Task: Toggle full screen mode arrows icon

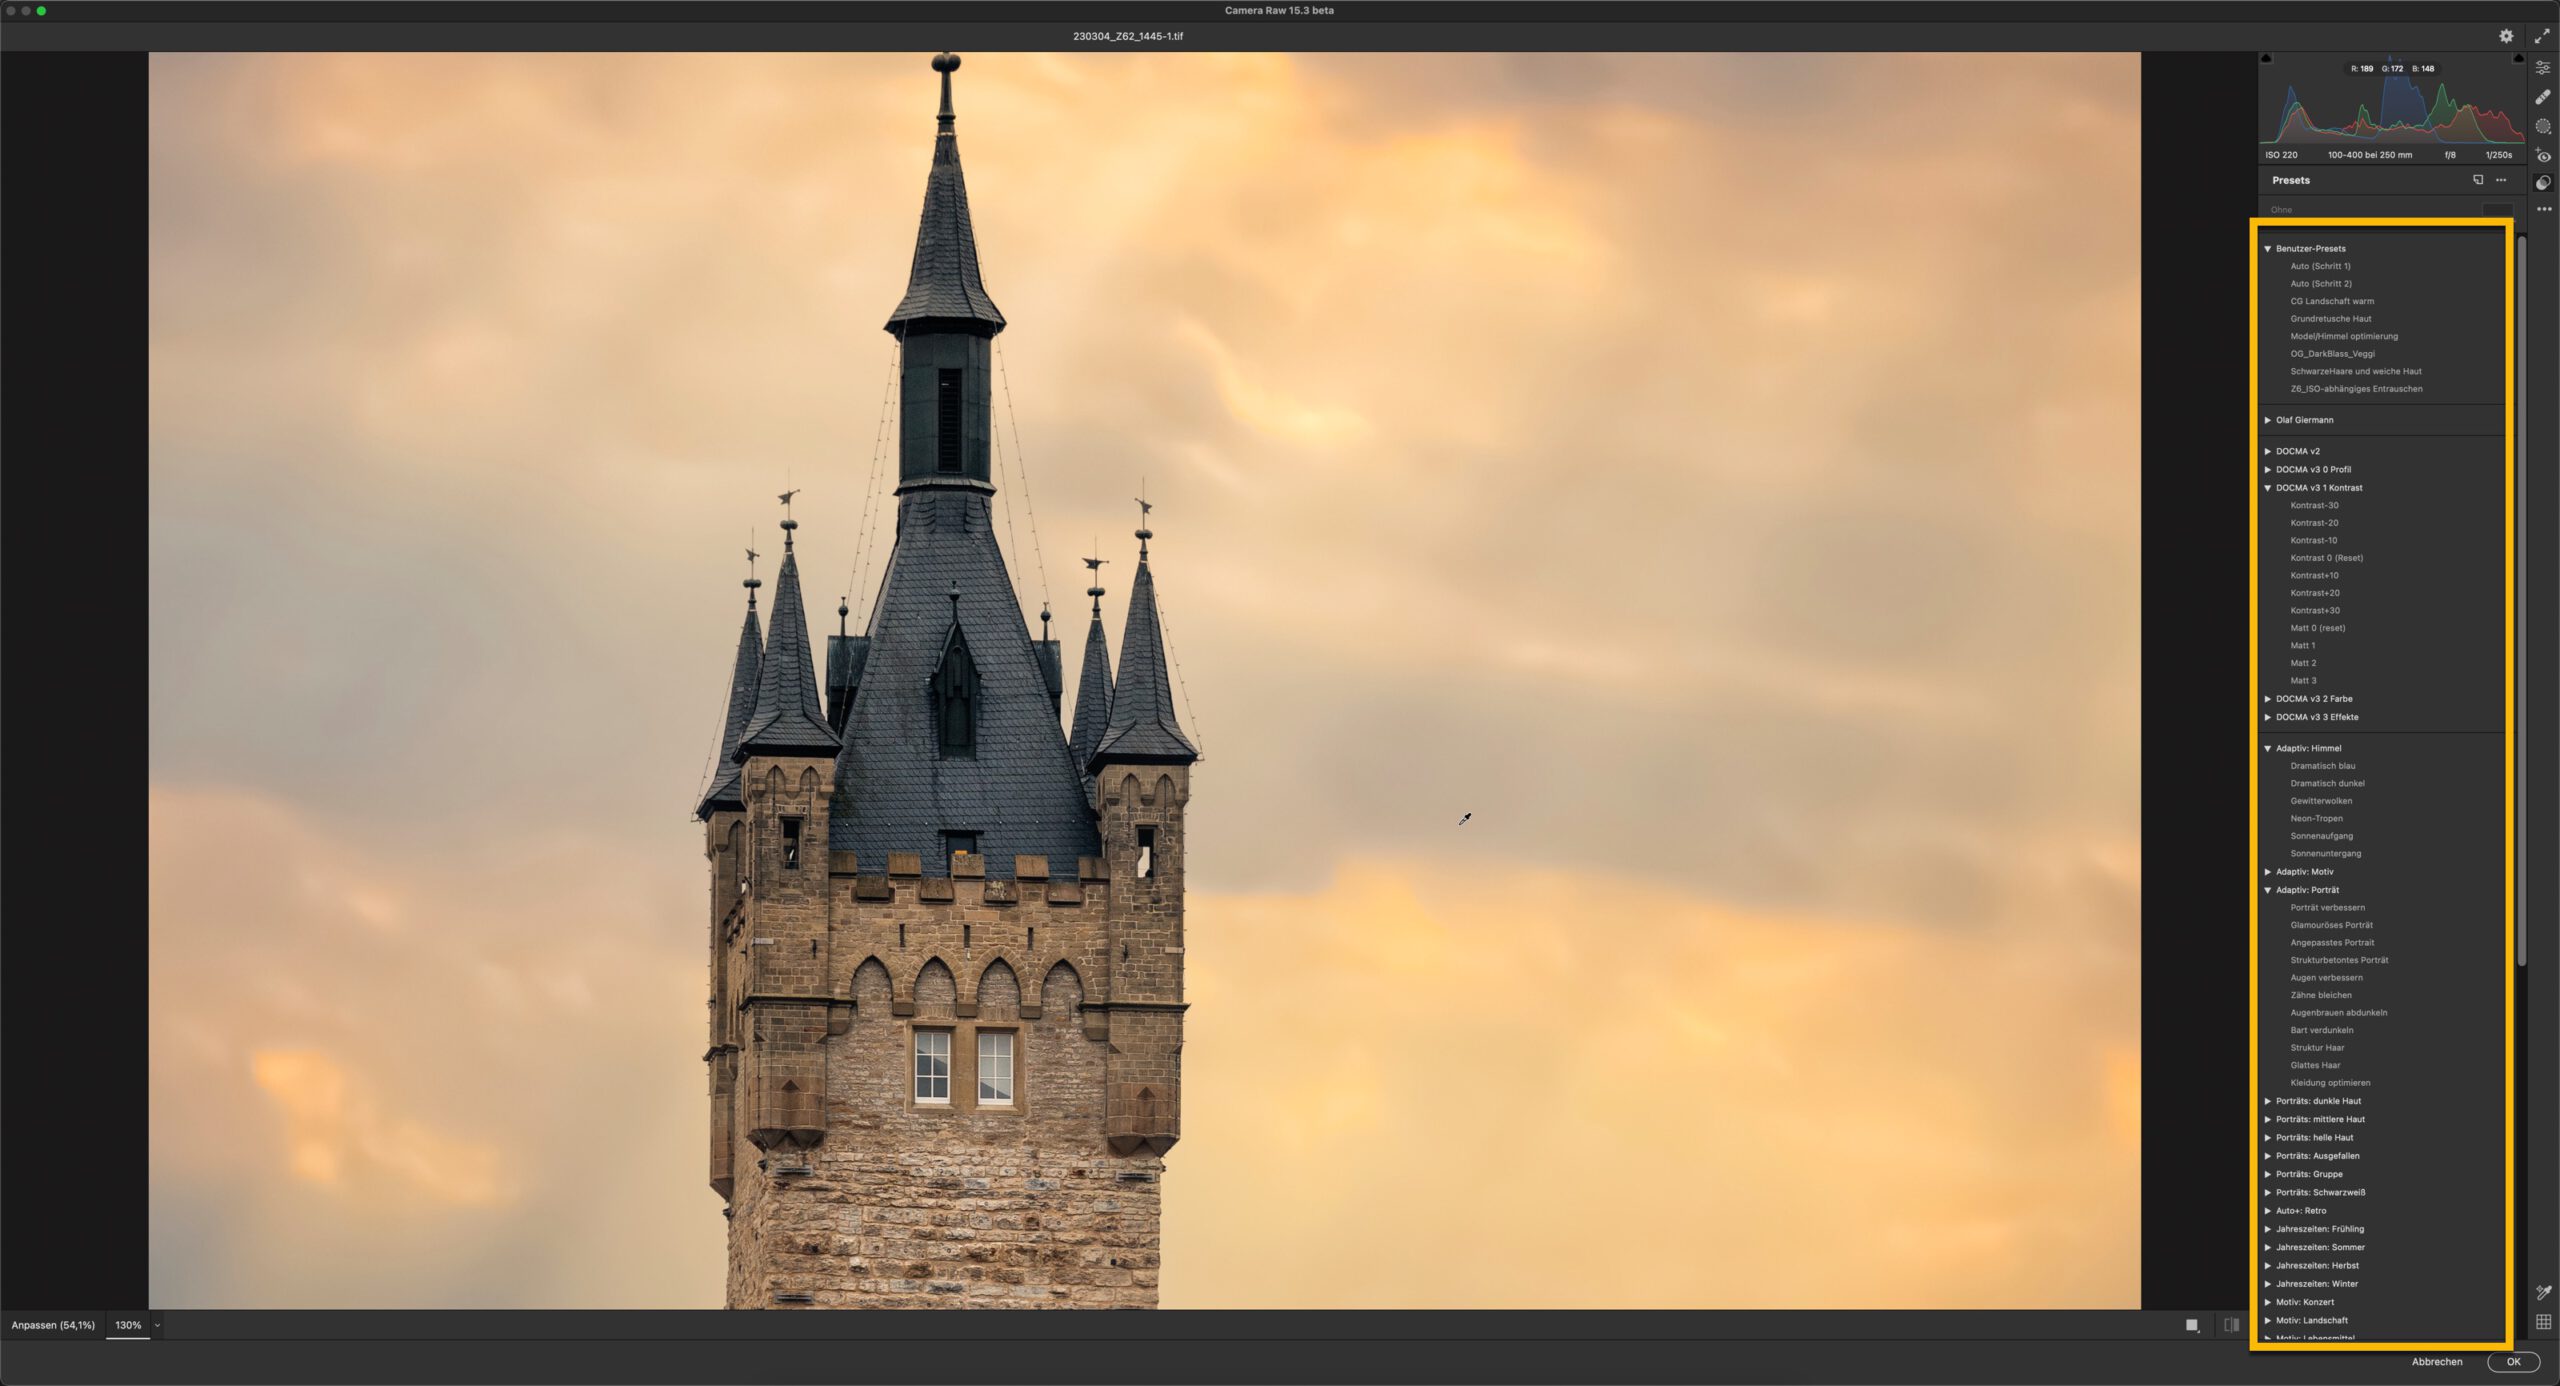Action: [x=2542, y=36]
